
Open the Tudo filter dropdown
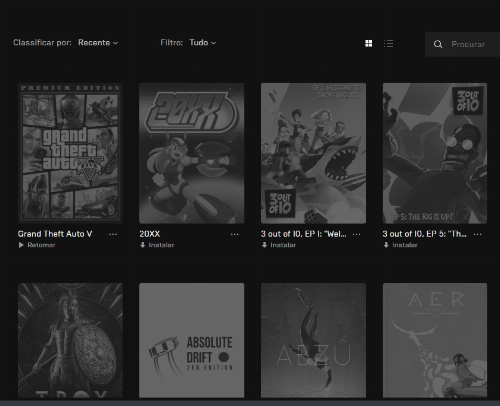(203, 43)
